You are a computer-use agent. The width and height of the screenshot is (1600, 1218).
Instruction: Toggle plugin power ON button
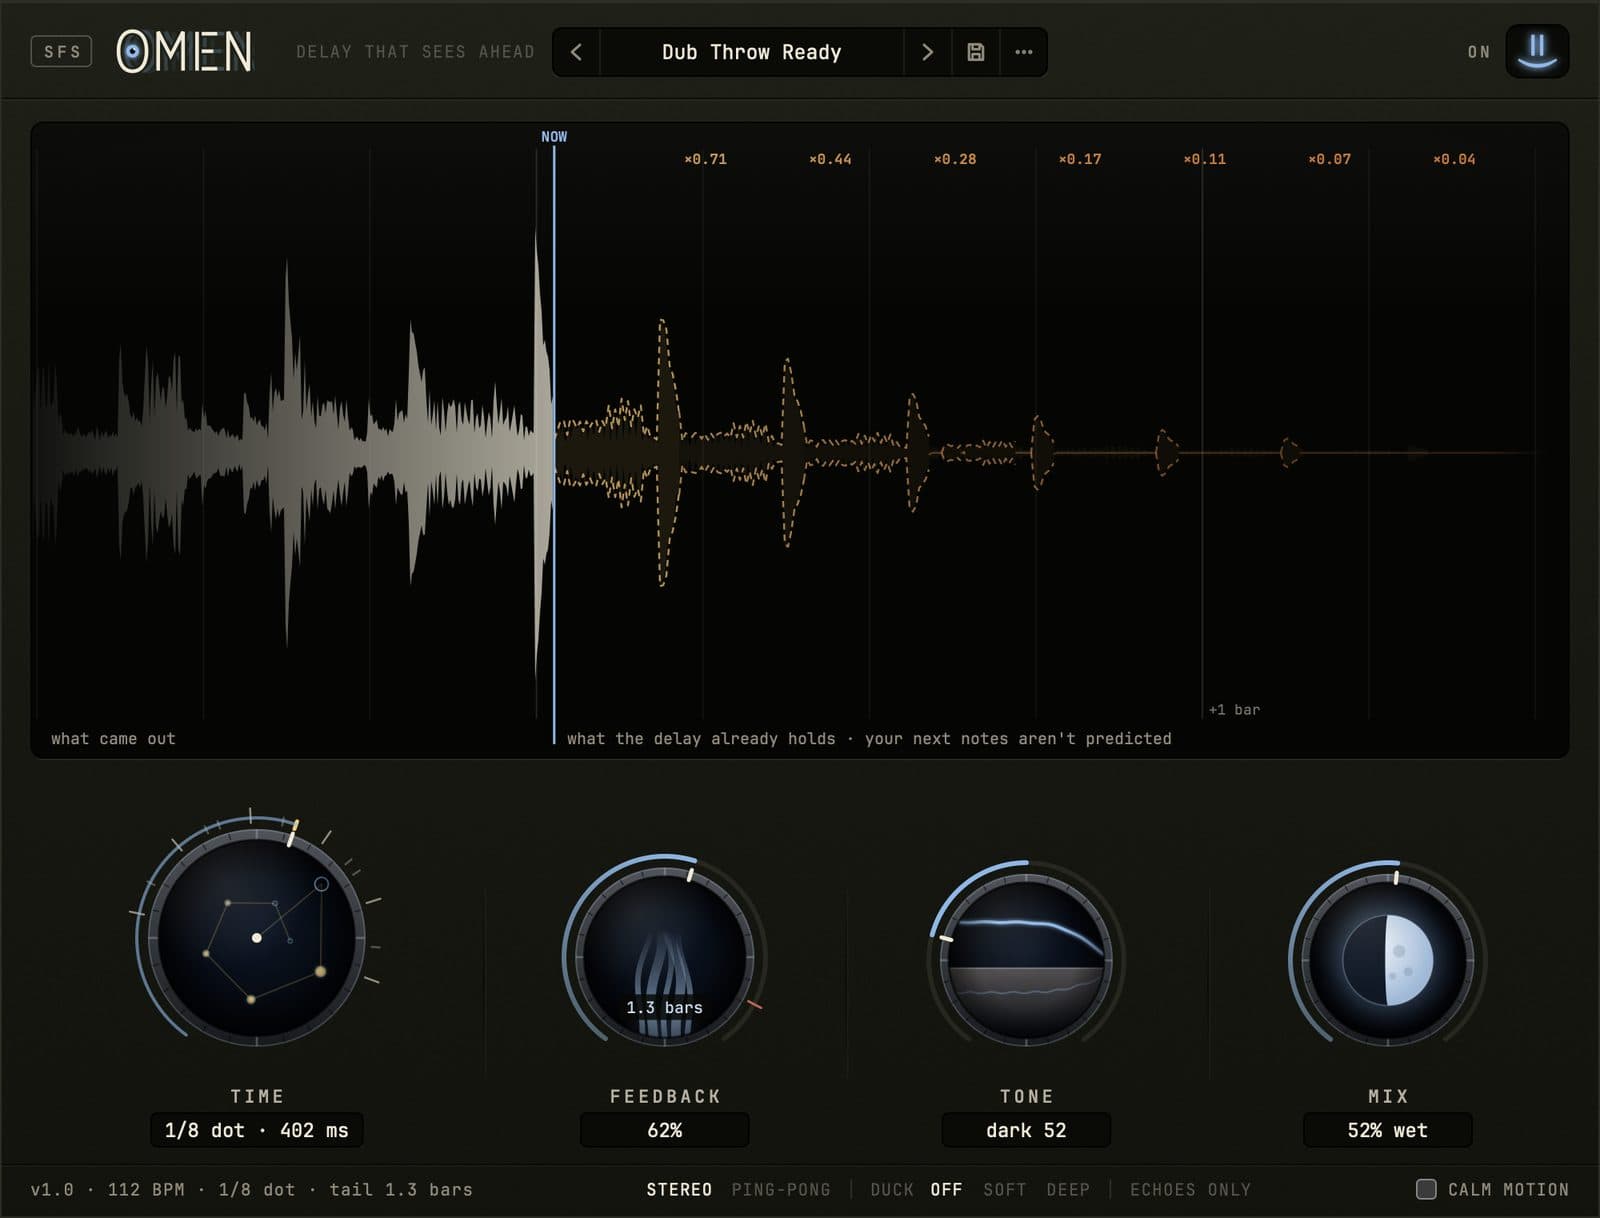(1537, 51)
